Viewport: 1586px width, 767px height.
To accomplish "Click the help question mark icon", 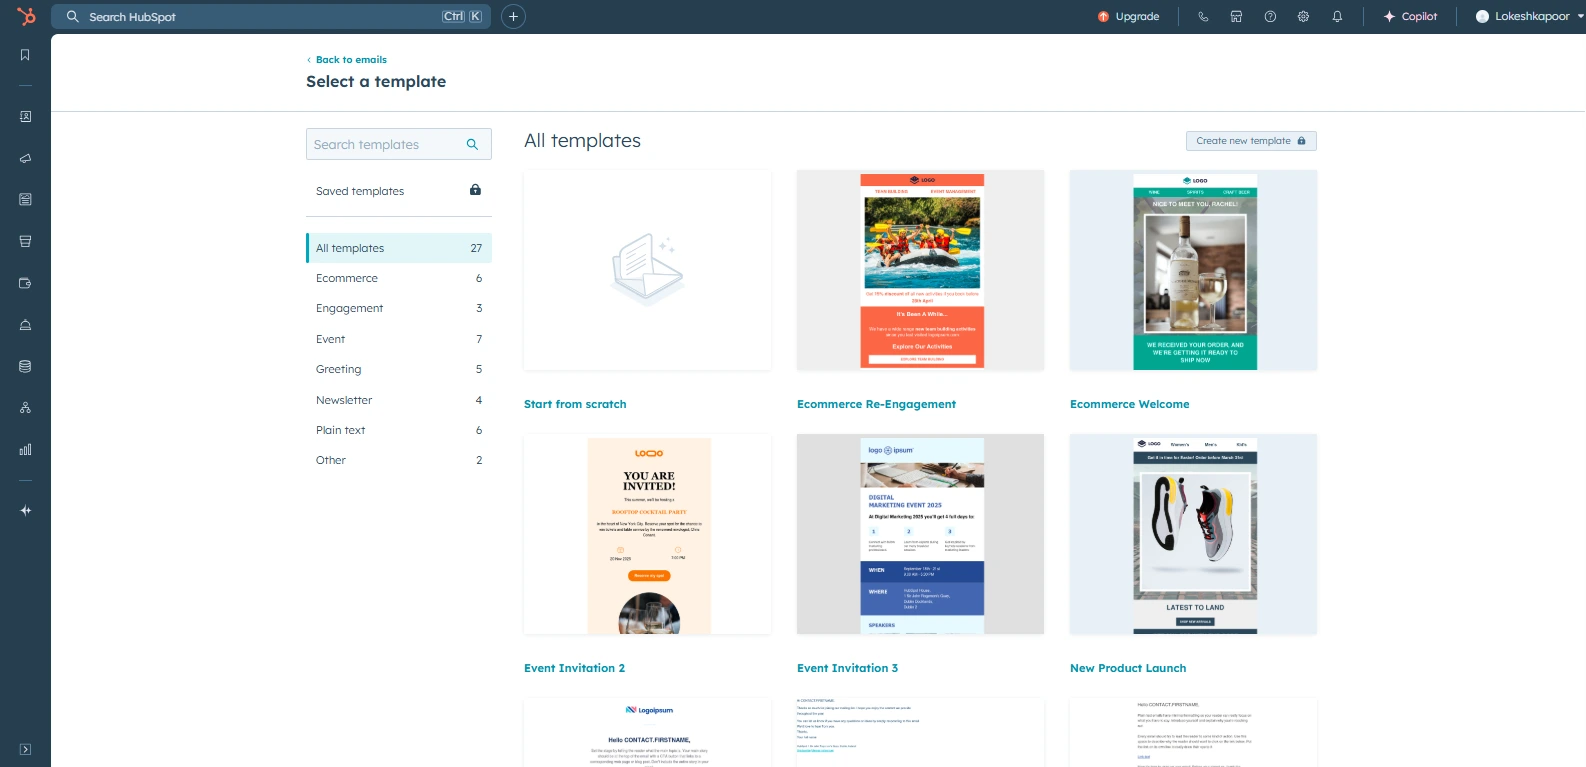I will [1270, 17].
